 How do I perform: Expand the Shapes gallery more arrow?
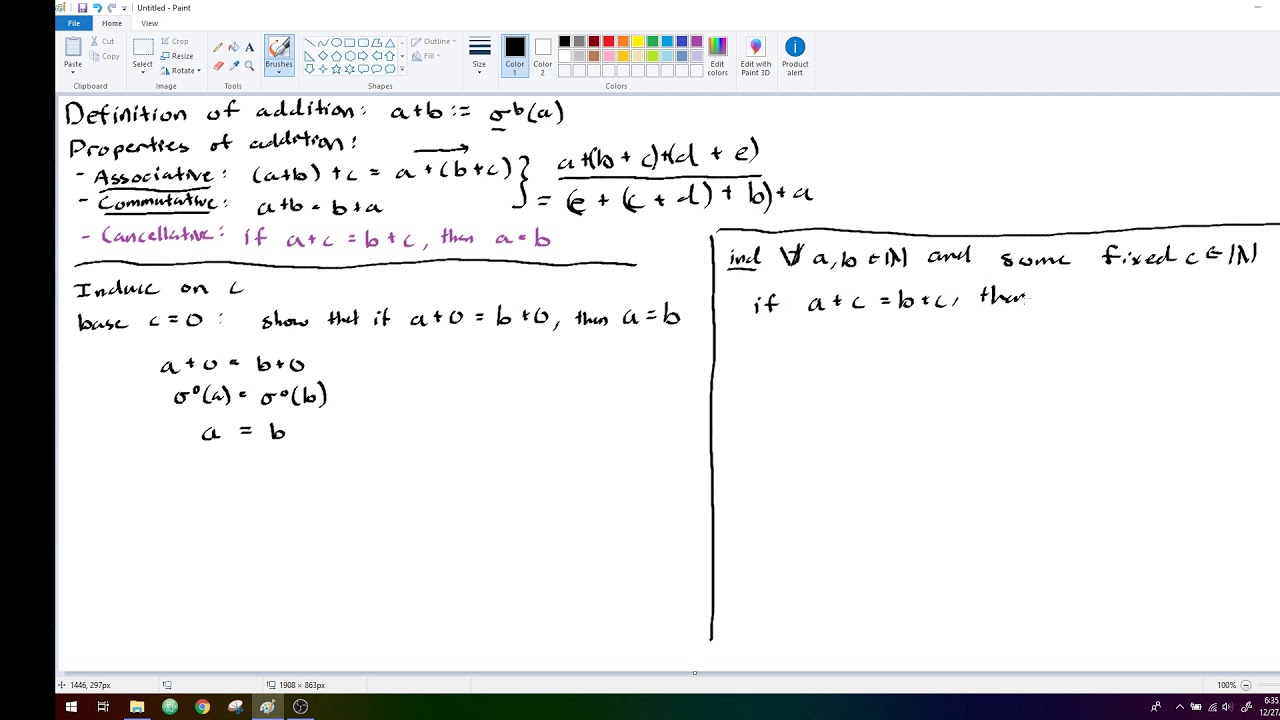coord(402,69)
